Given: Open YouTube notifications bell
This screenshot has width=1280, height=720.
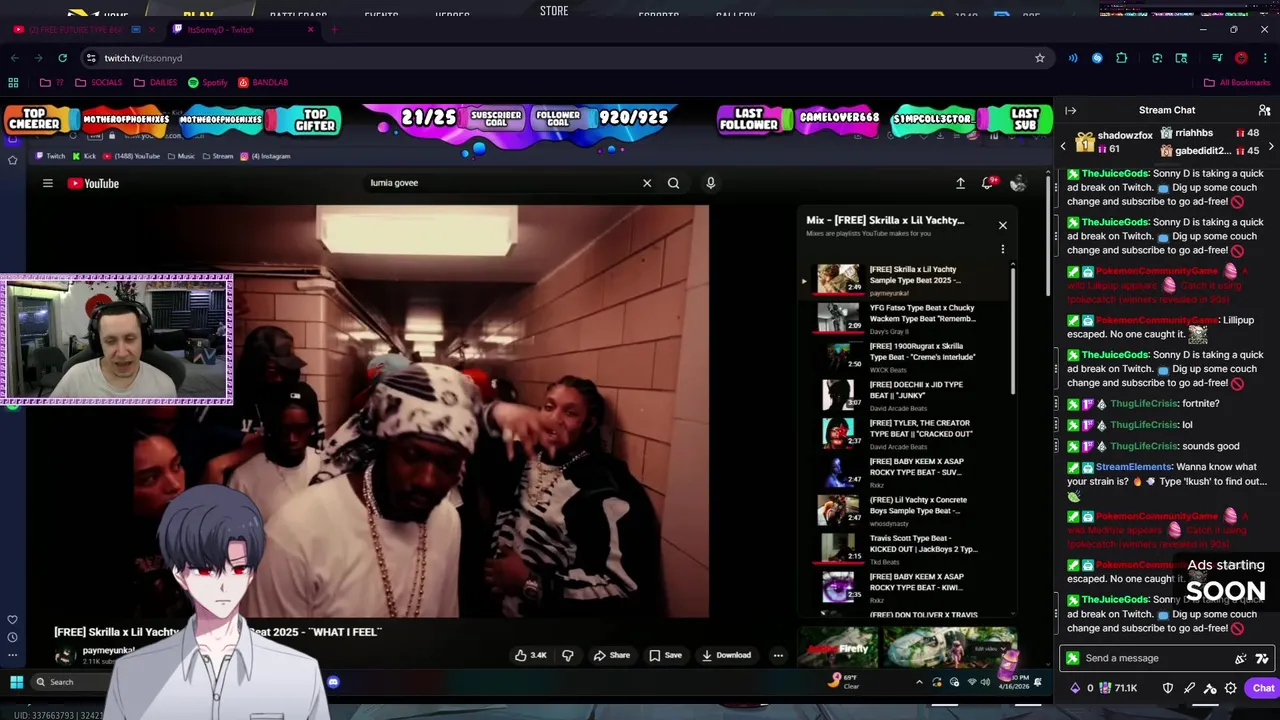Looking at the screenshot, I should pyautogui.click(x=988, y=183).
